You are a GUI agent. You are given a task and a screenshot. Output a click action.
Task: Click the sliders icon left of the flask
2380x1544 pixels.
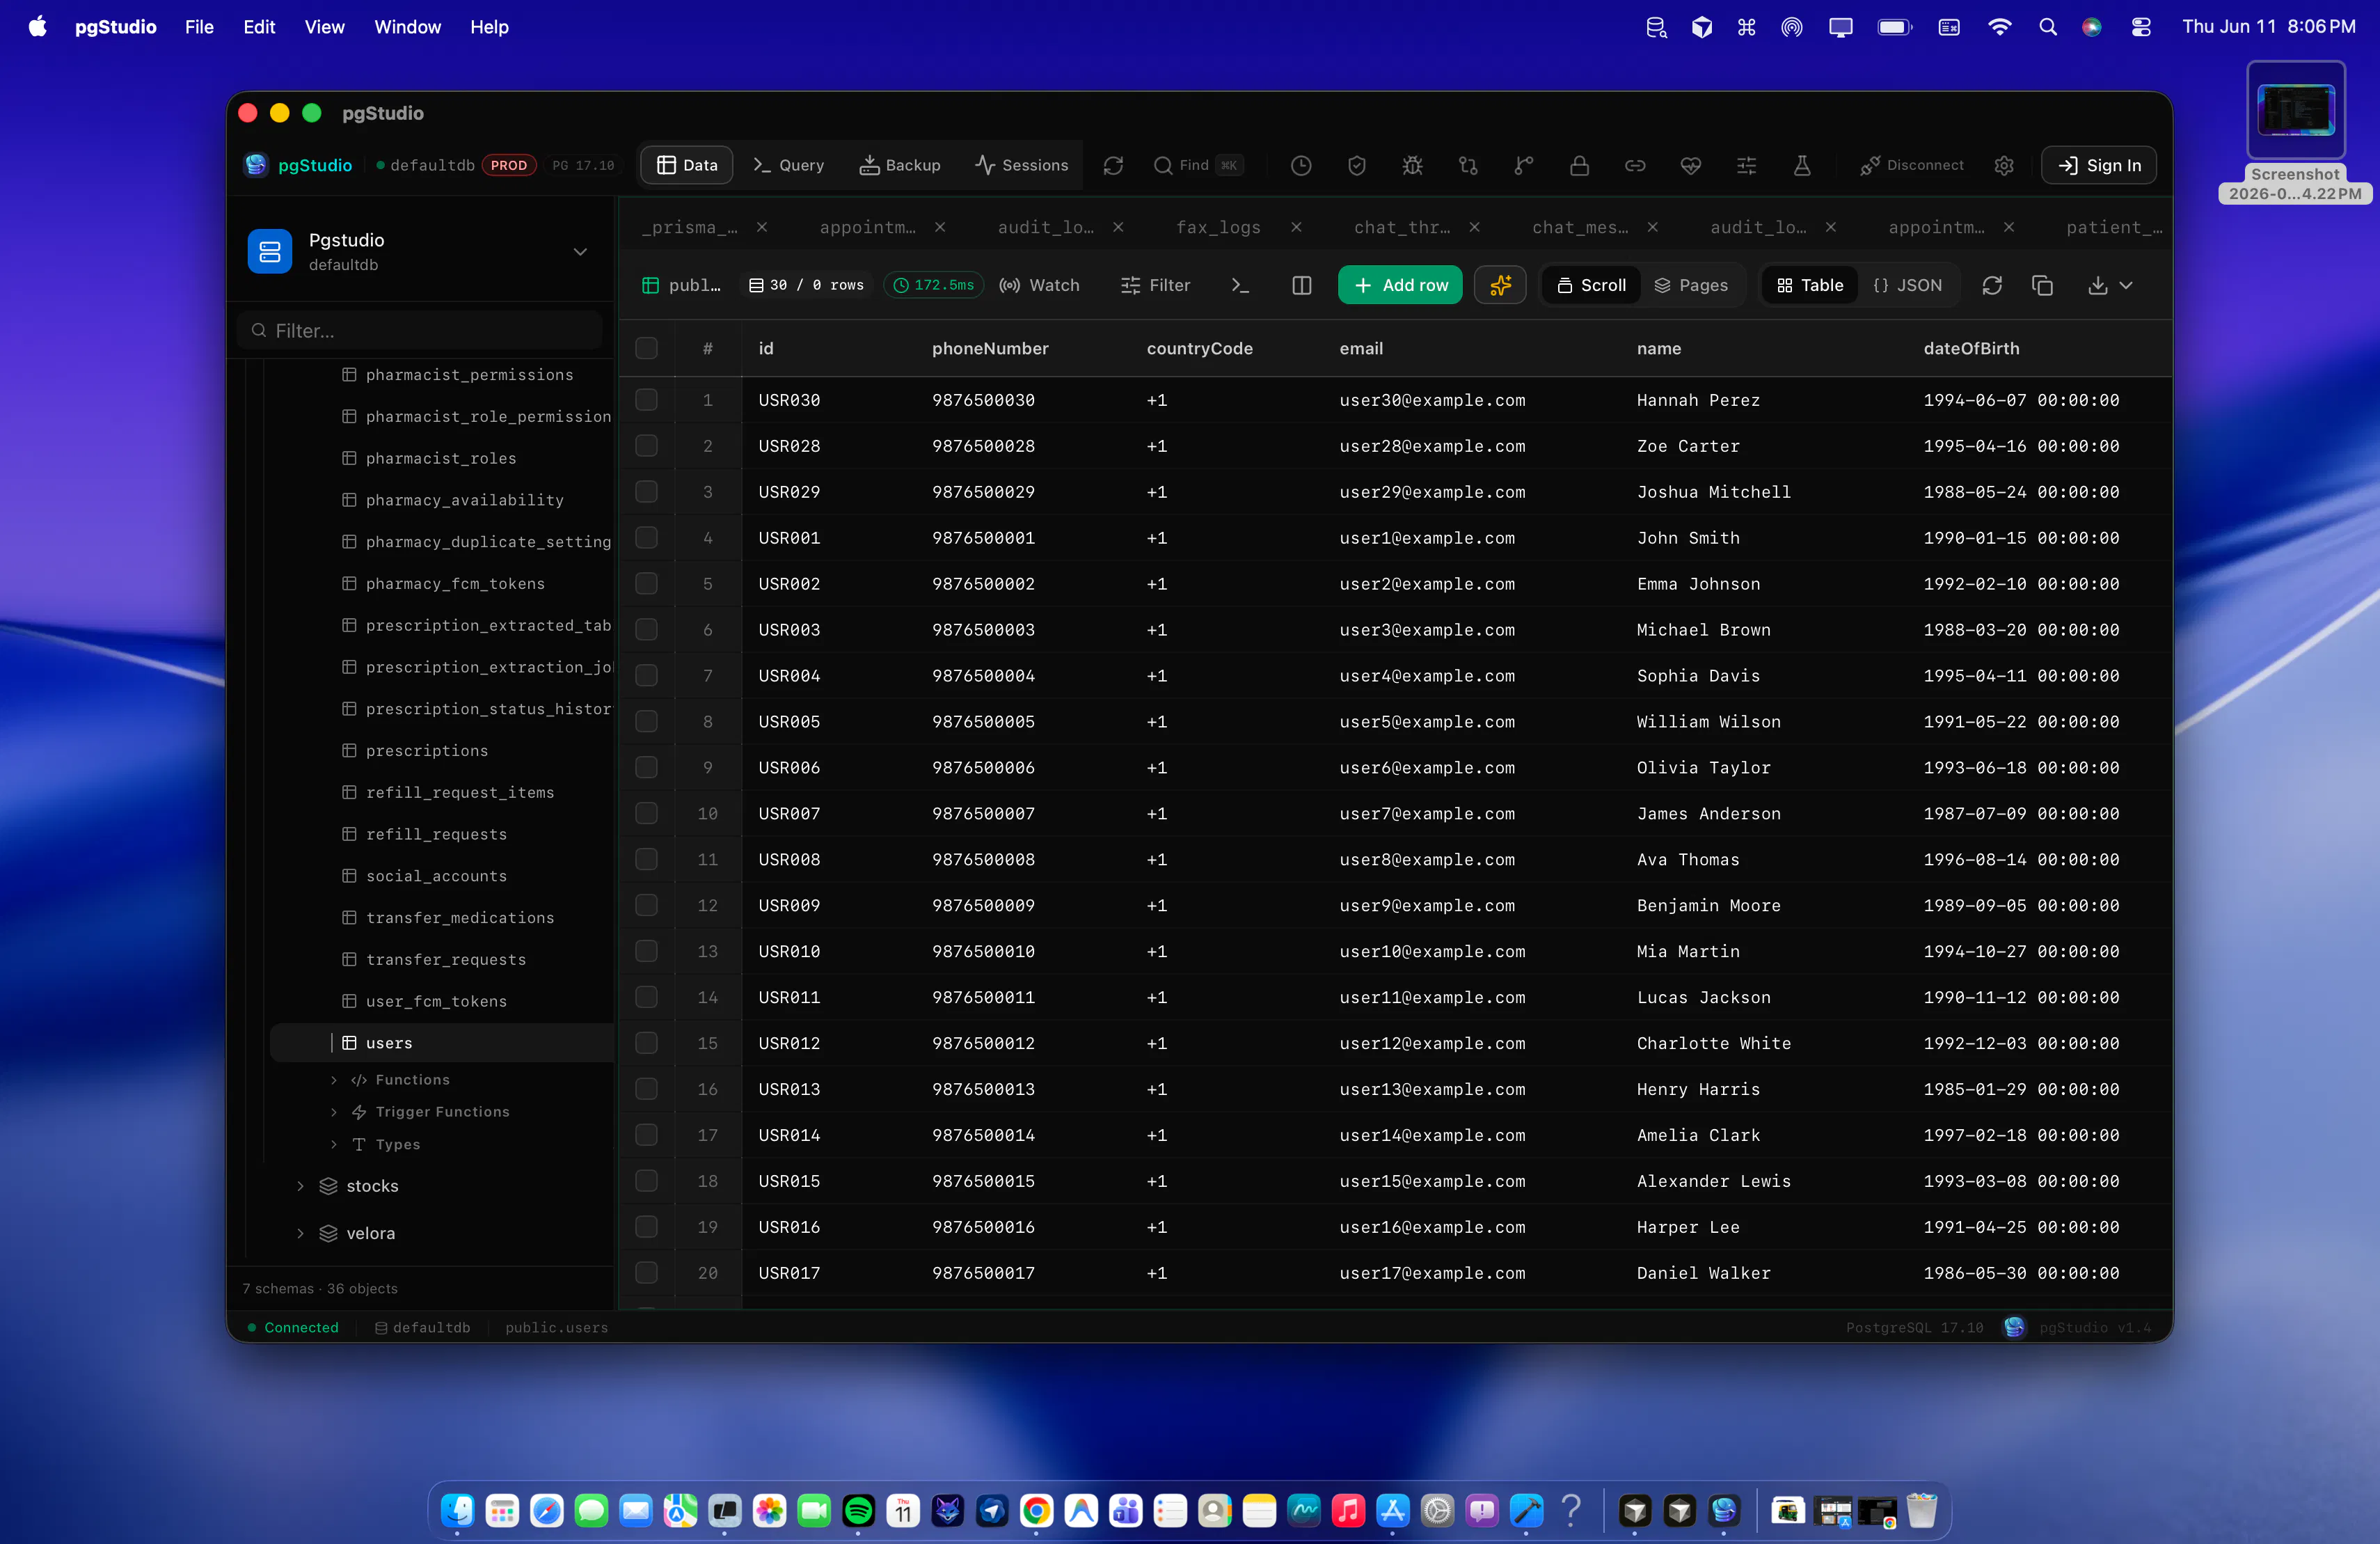1746,165
